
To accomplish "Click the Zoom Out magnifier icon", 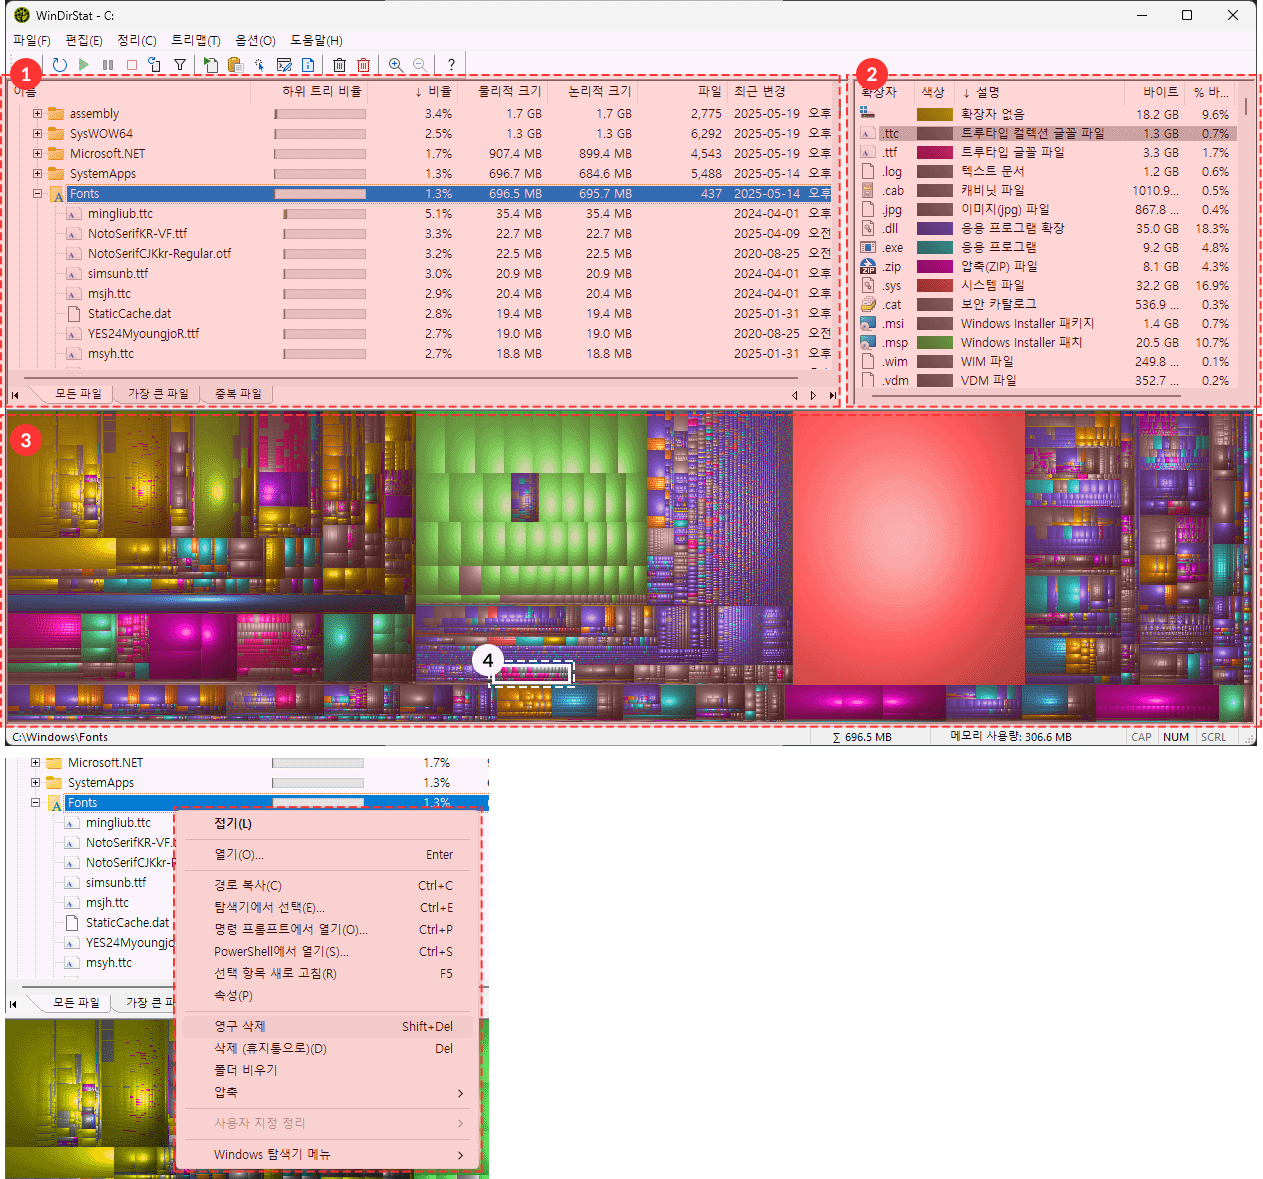I will coord(420,65).
